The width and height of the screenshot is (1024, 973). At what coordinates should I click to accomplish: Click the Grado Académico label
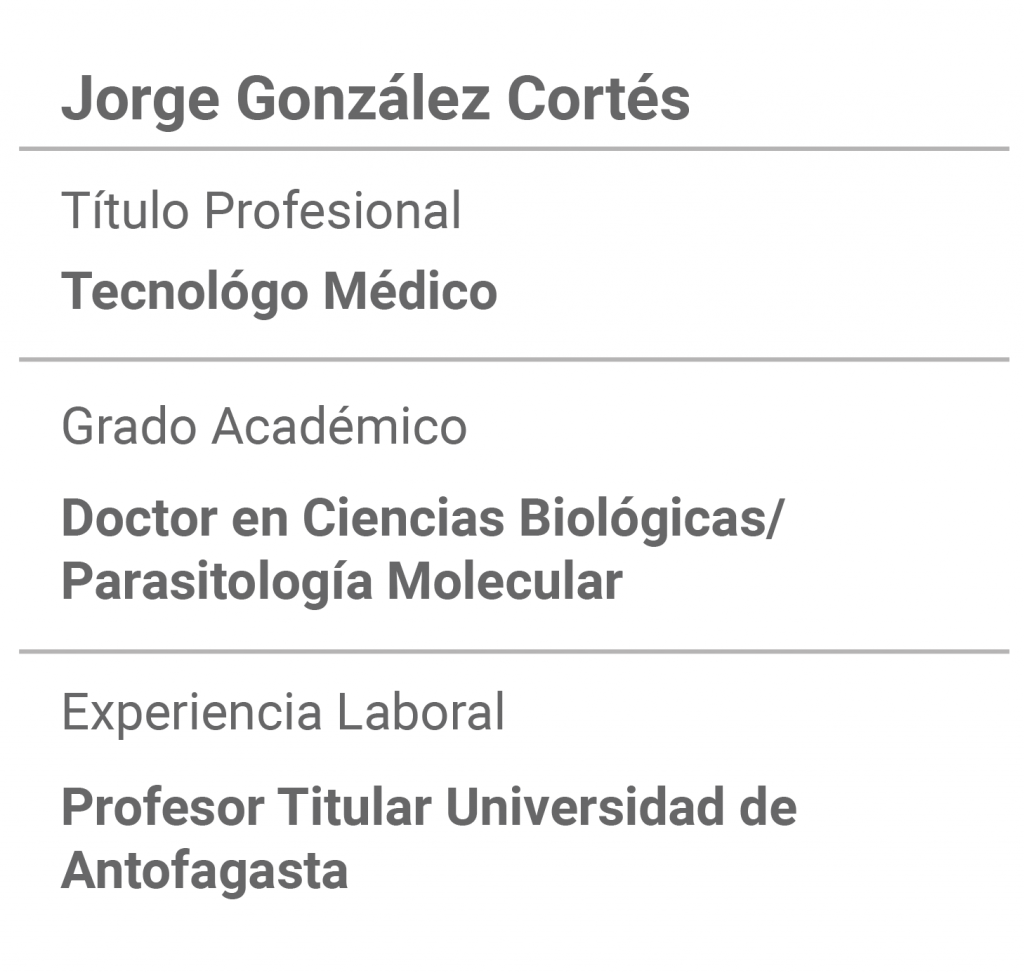264,426
